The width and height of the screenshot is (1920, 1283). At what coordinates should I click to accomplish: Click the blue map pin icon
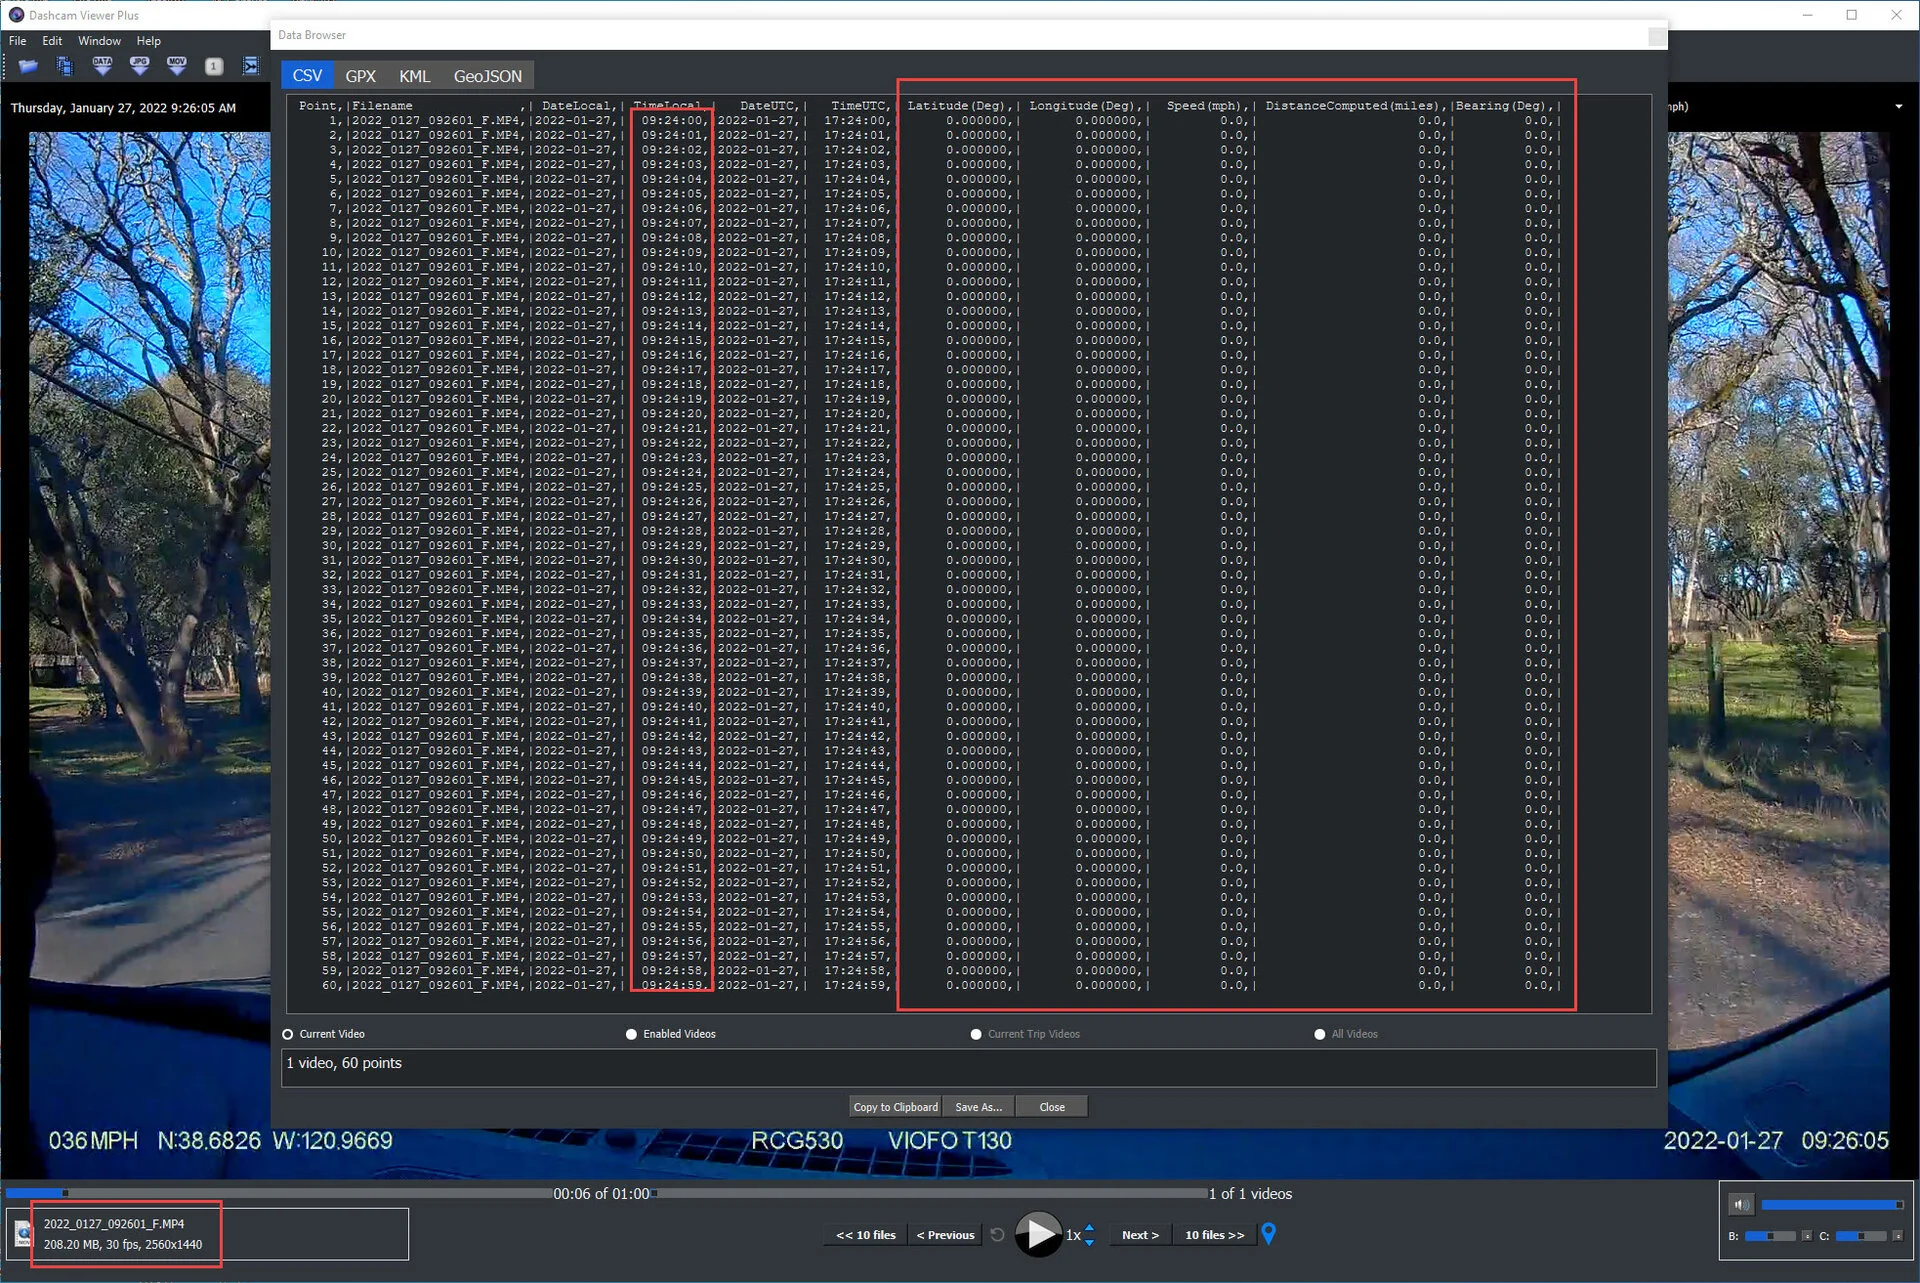point(1268,1233)
